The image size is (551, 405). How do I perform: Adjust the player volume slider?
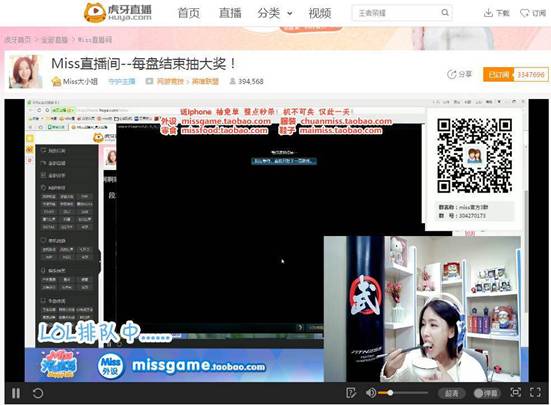(x=403, y=393)
